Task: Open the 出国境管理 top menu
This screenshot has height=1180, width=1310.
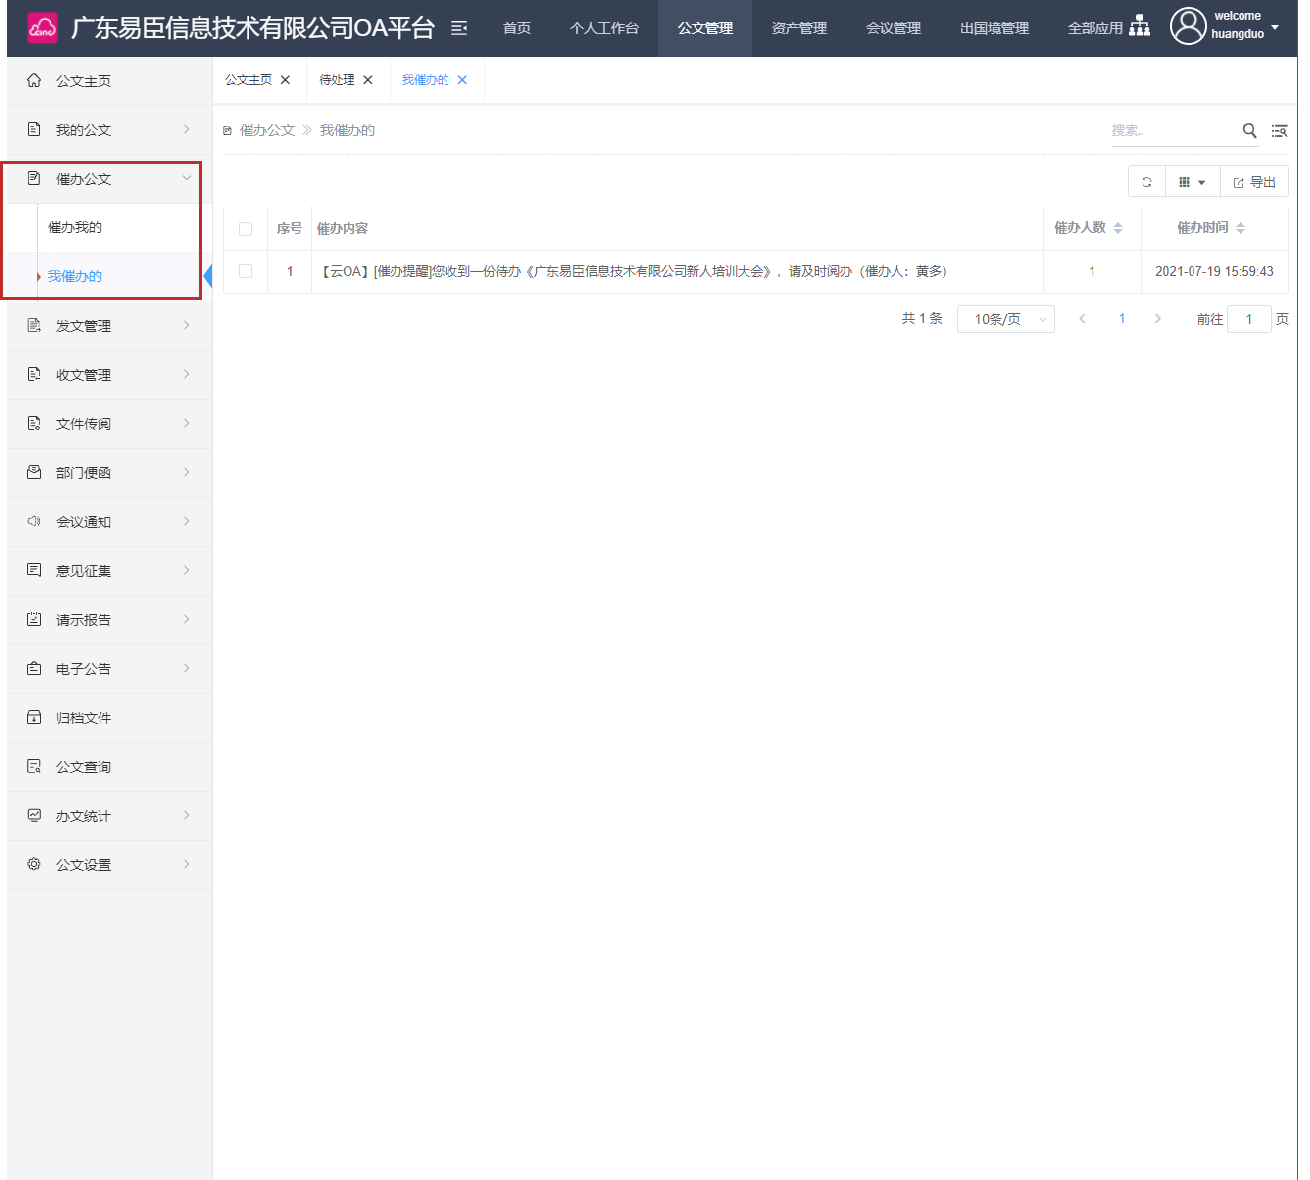Action: [994, 28]
